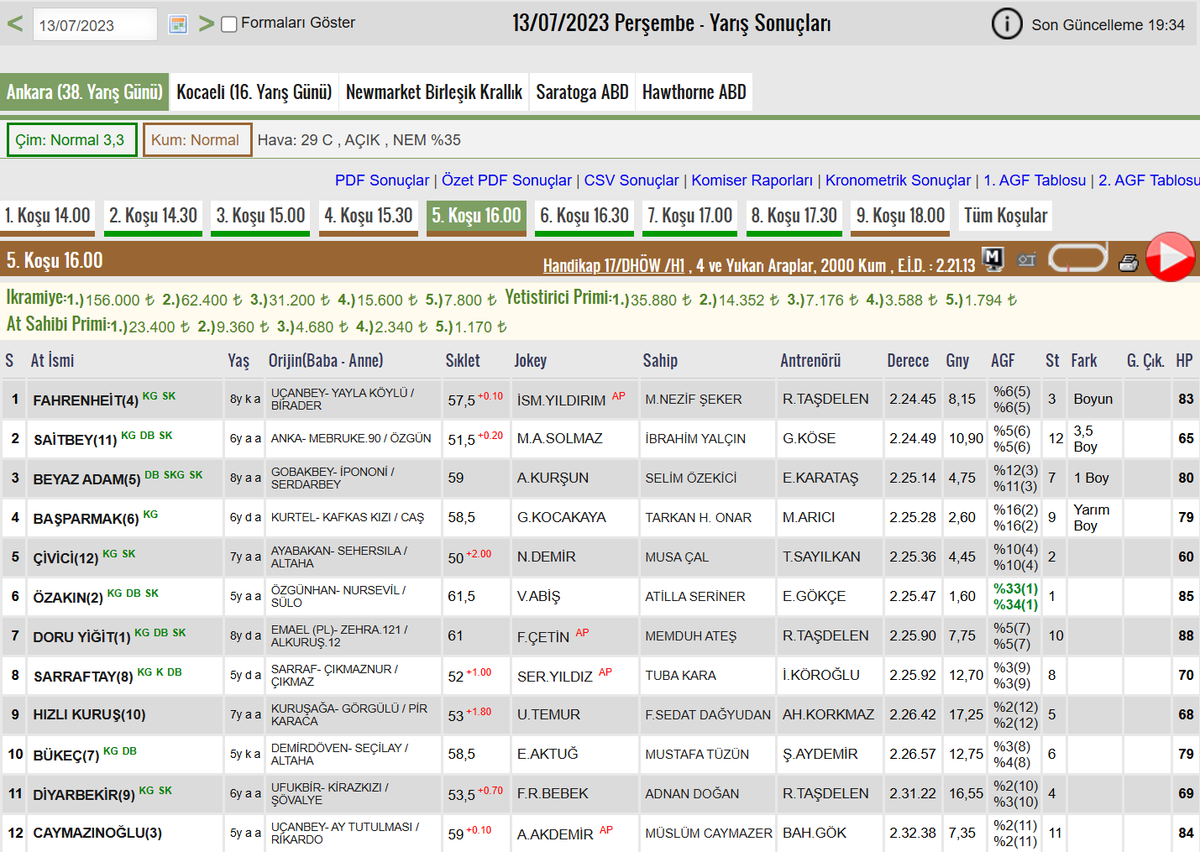Open the calendar date picker icon
Image resolution: width=1200 pixels, height=852 pixels.
[178, 24]
